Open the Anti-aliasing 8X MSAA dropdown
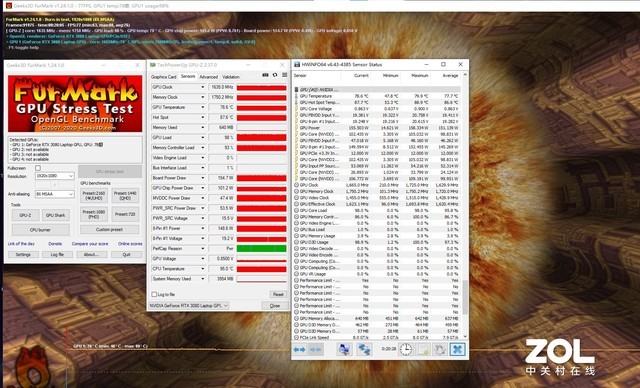The height and width of the screenshot is (388, 640). click(x=55, y=194)
